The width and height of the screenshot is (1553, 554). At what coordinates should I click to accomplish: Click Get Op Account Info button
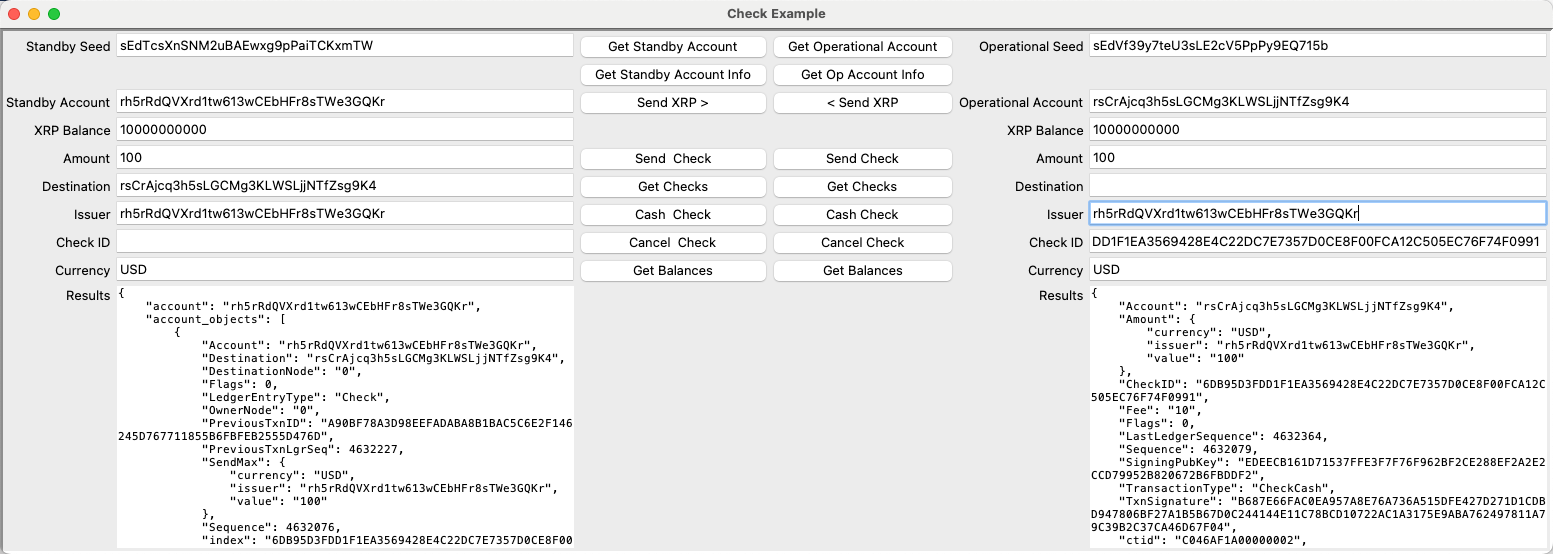(x=862, y=74)
